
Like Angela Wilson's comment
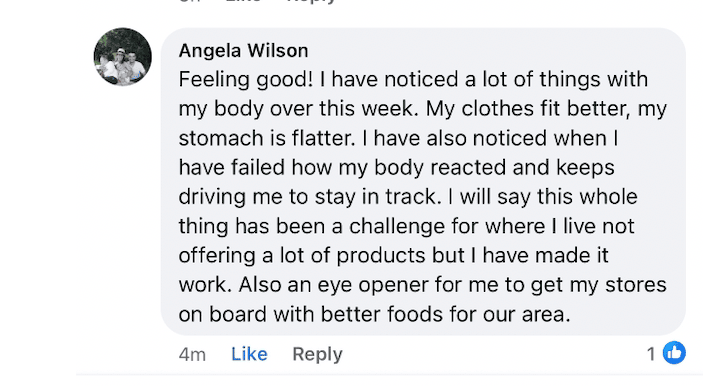[249, 354]
